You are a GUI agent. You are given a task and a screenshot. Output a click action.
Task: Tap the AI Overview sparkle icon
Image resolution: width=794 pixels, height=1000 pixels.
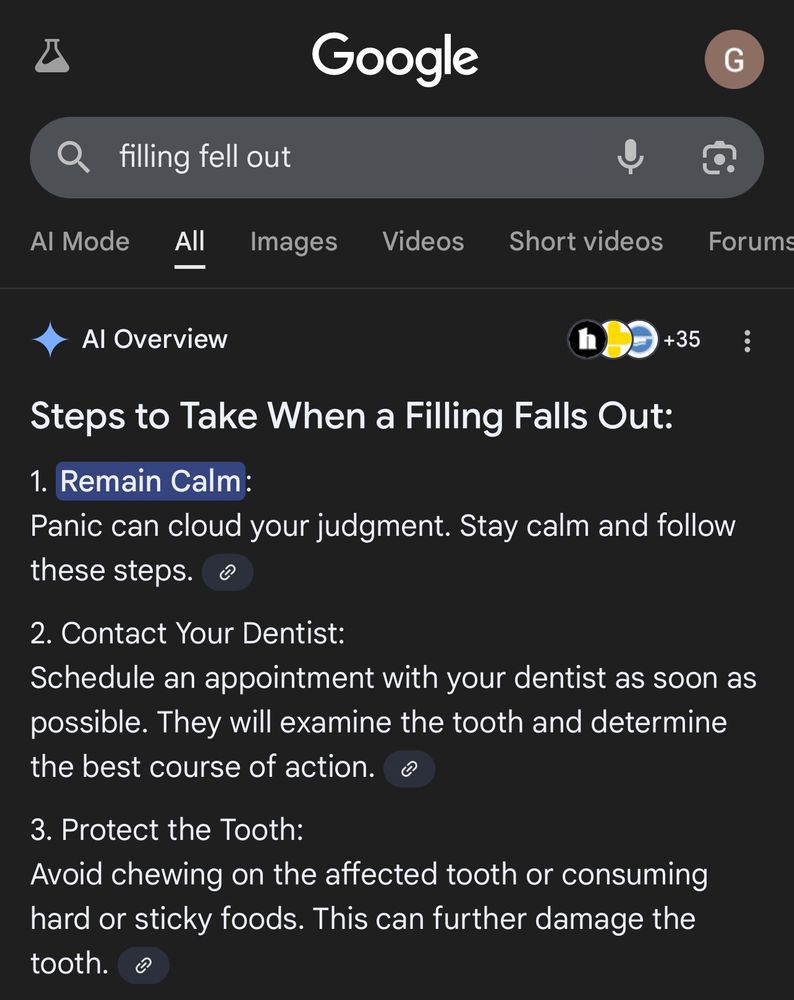click(50, 340)
